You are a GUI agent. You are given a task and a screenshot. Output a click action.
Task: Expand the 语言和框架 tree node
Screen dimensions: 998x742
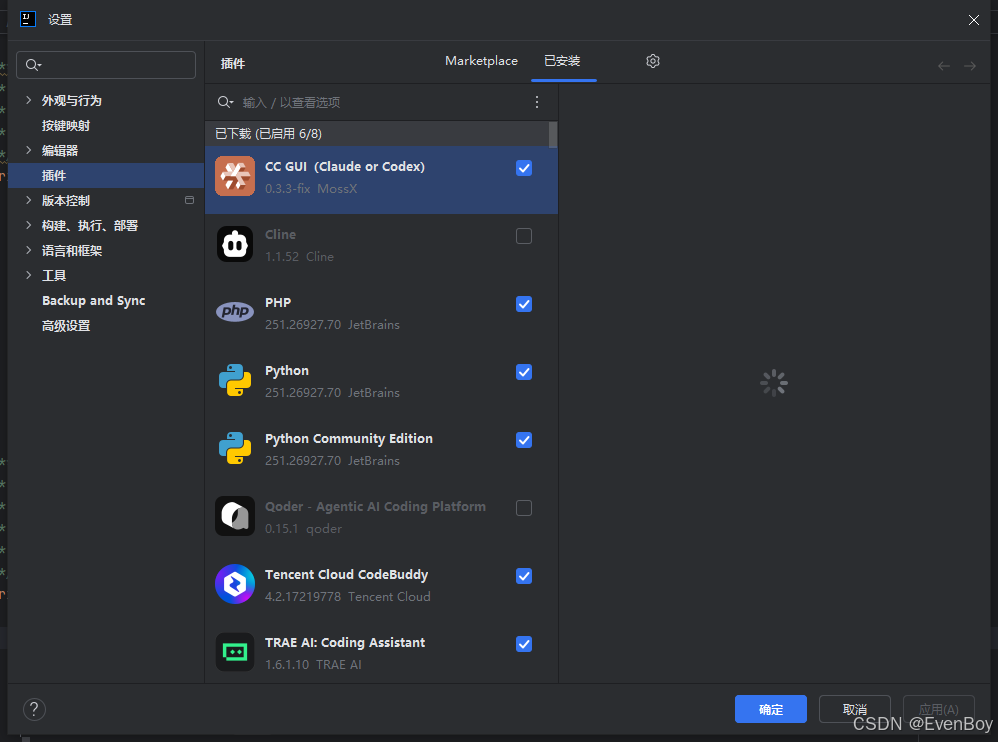point(29,250)
